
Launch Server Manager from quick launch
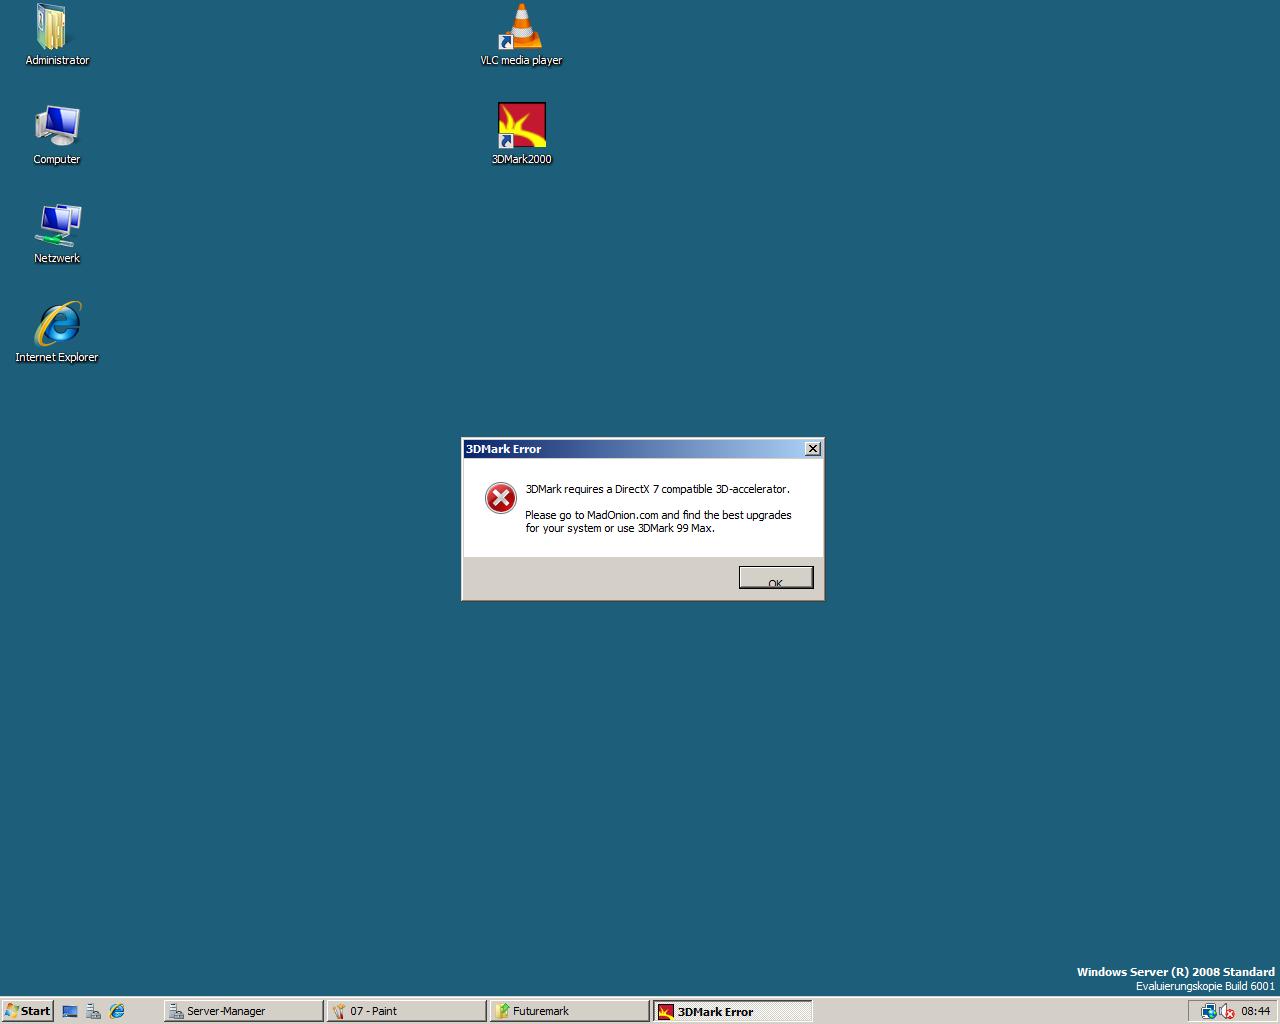93,1011
